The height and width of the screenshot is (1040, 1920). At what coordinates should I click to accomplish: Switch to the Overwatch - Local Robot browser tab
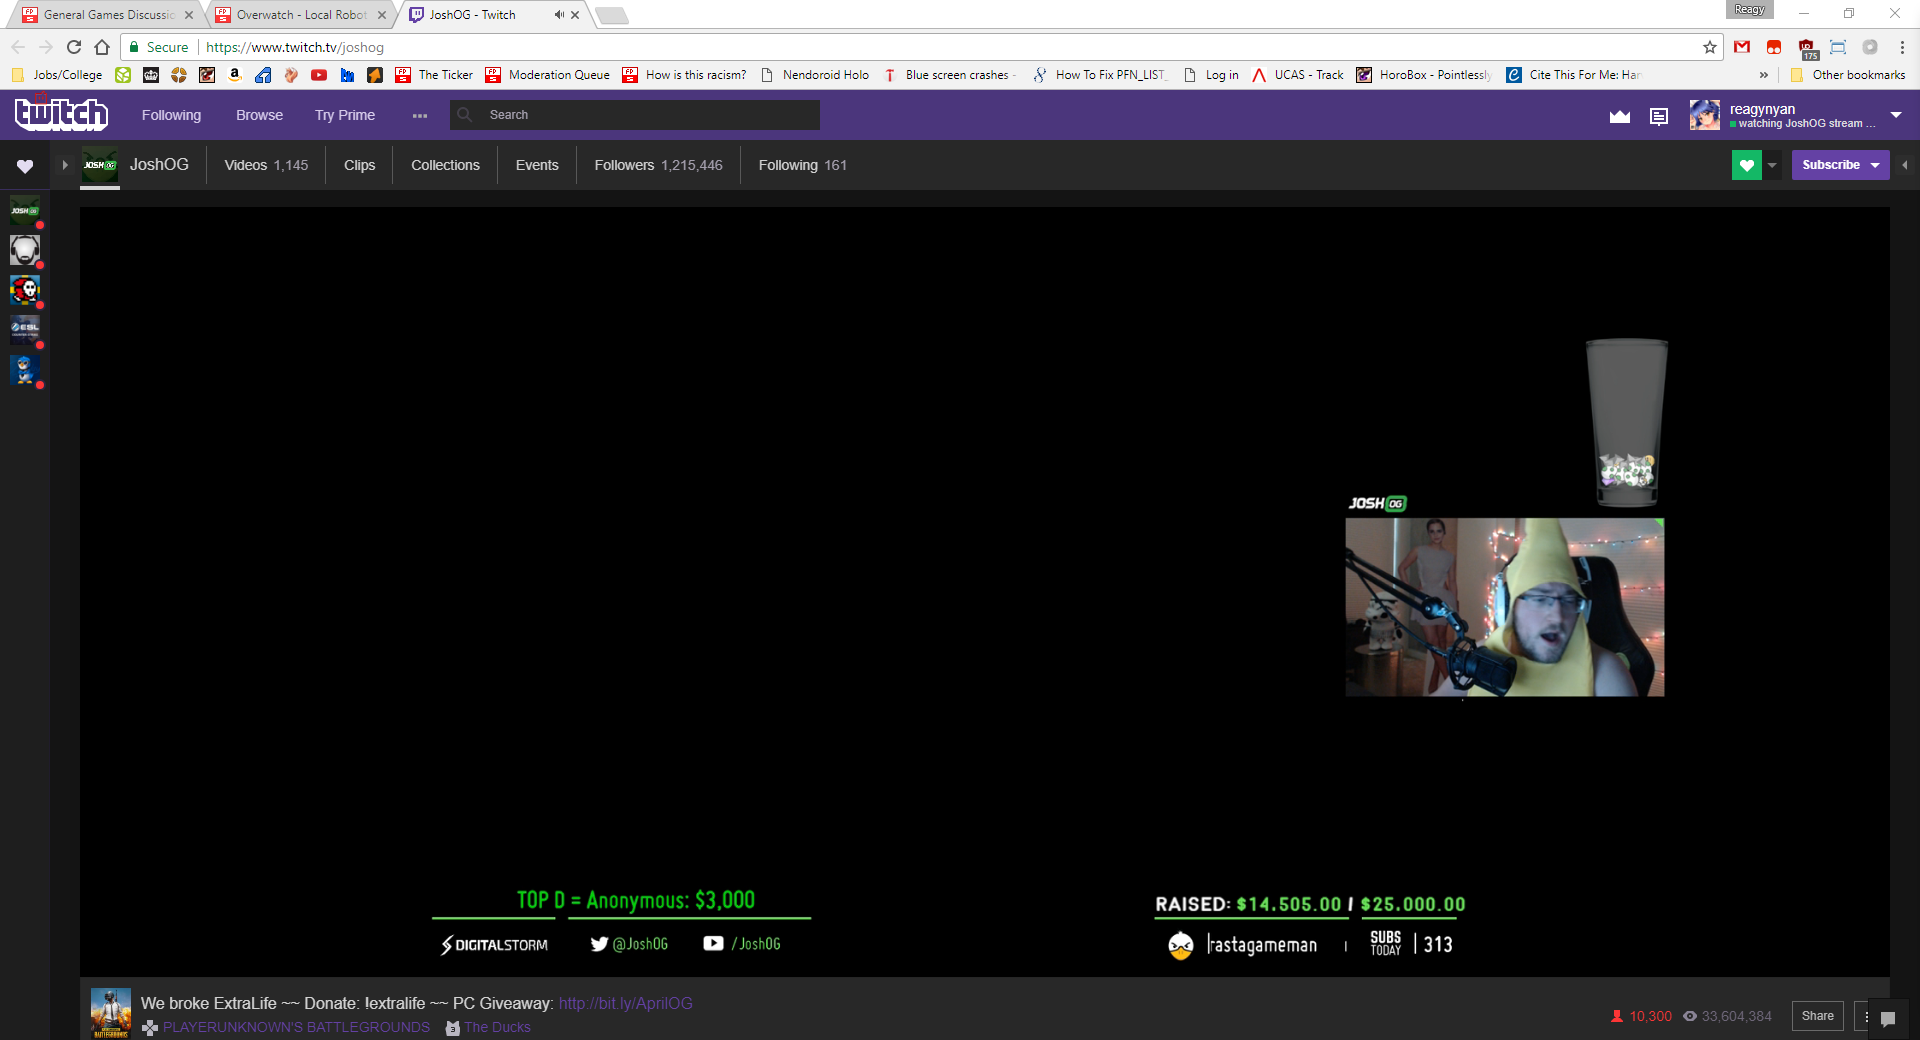click(300, 15)
